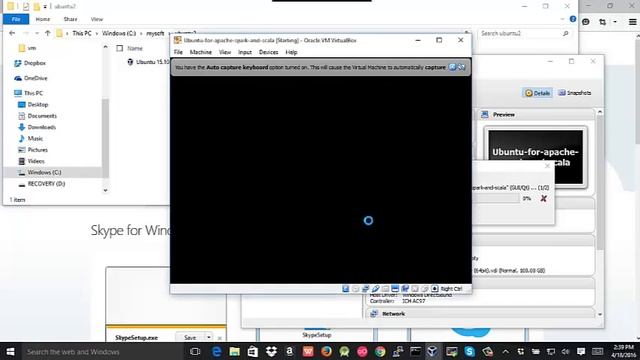Click the USB devices indicator in VM status bar

376,289
